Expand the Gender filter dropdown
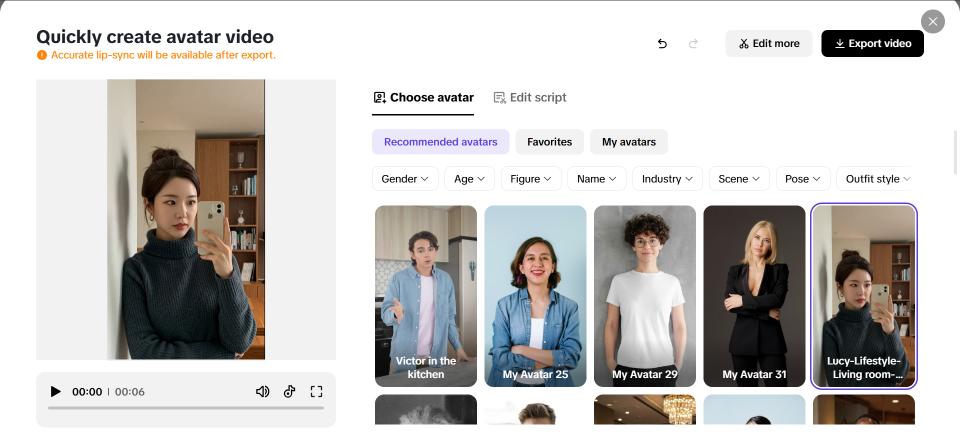The width and height of the screenshot is (960, 445). [404, 179]
